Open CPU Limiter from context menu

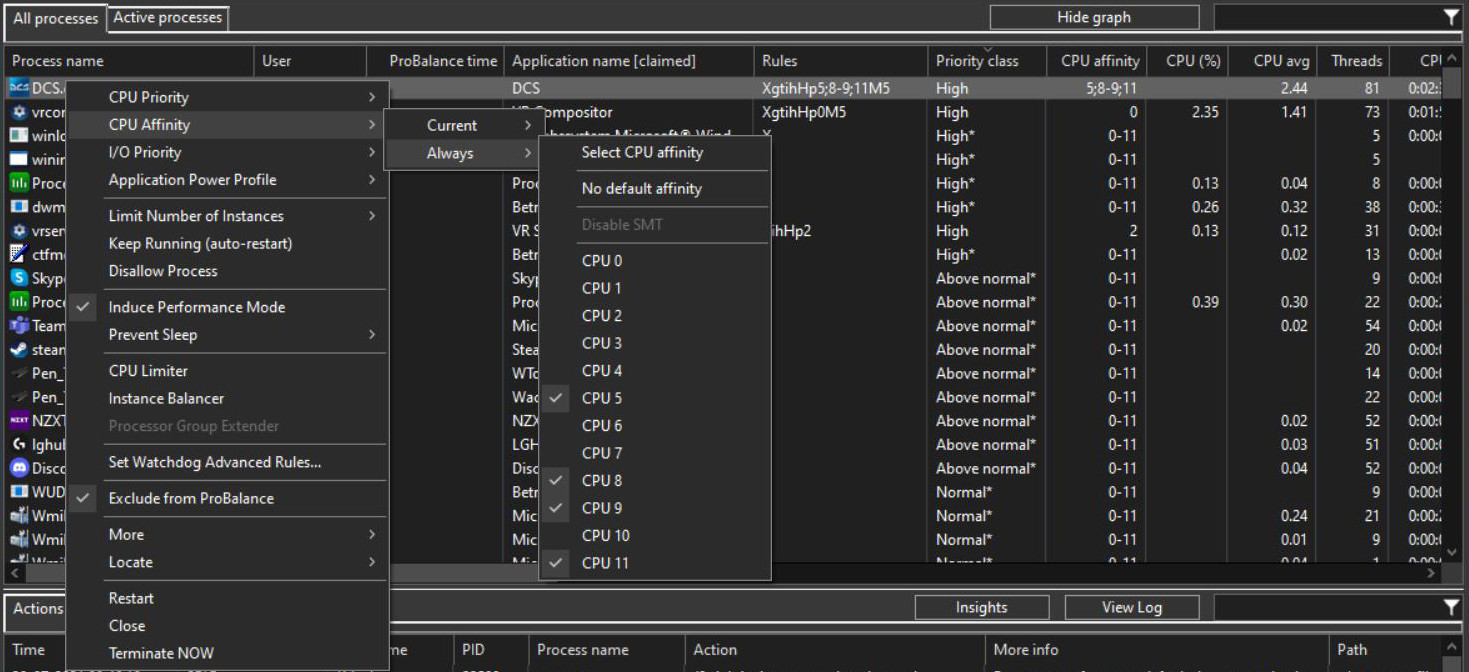tap(227, 371)
